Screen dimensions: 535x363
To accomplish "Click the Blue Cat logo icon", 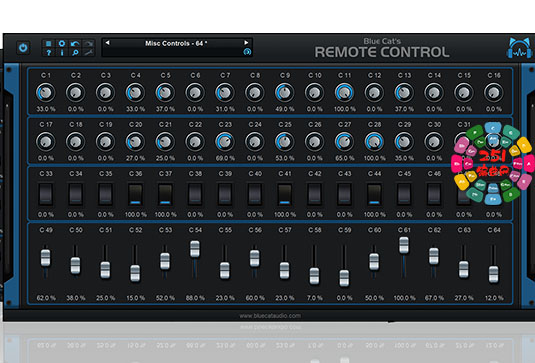I will point(519,48).
